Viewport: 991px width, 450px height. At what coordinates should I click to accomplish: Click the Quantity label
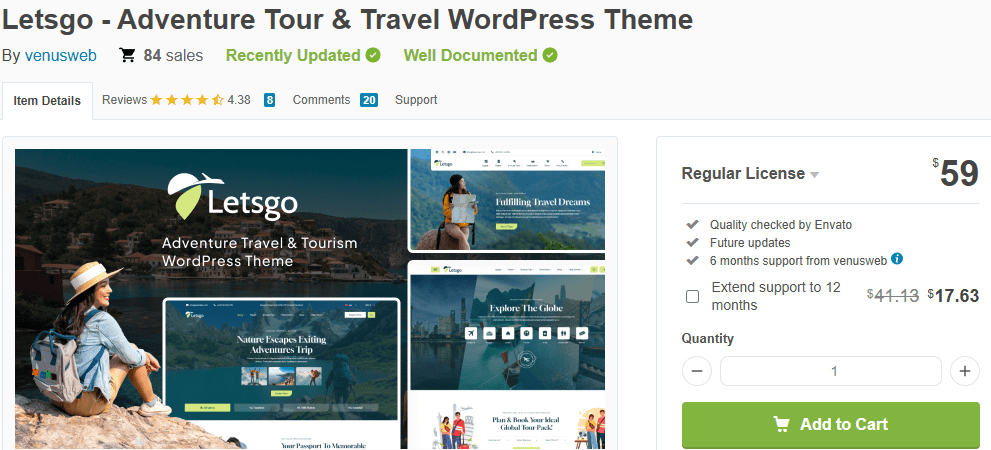(x=707, y=339)
